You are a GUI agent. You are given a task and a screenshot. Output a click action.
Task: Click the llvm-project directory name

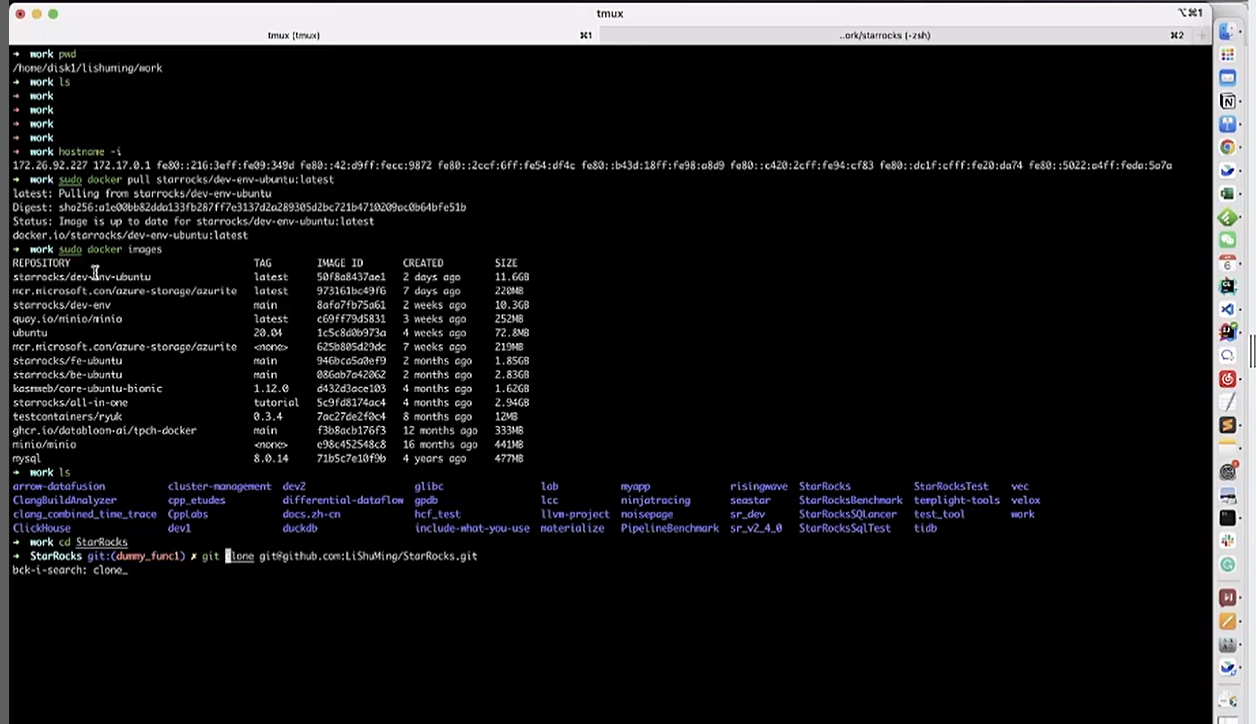[575, 514]
